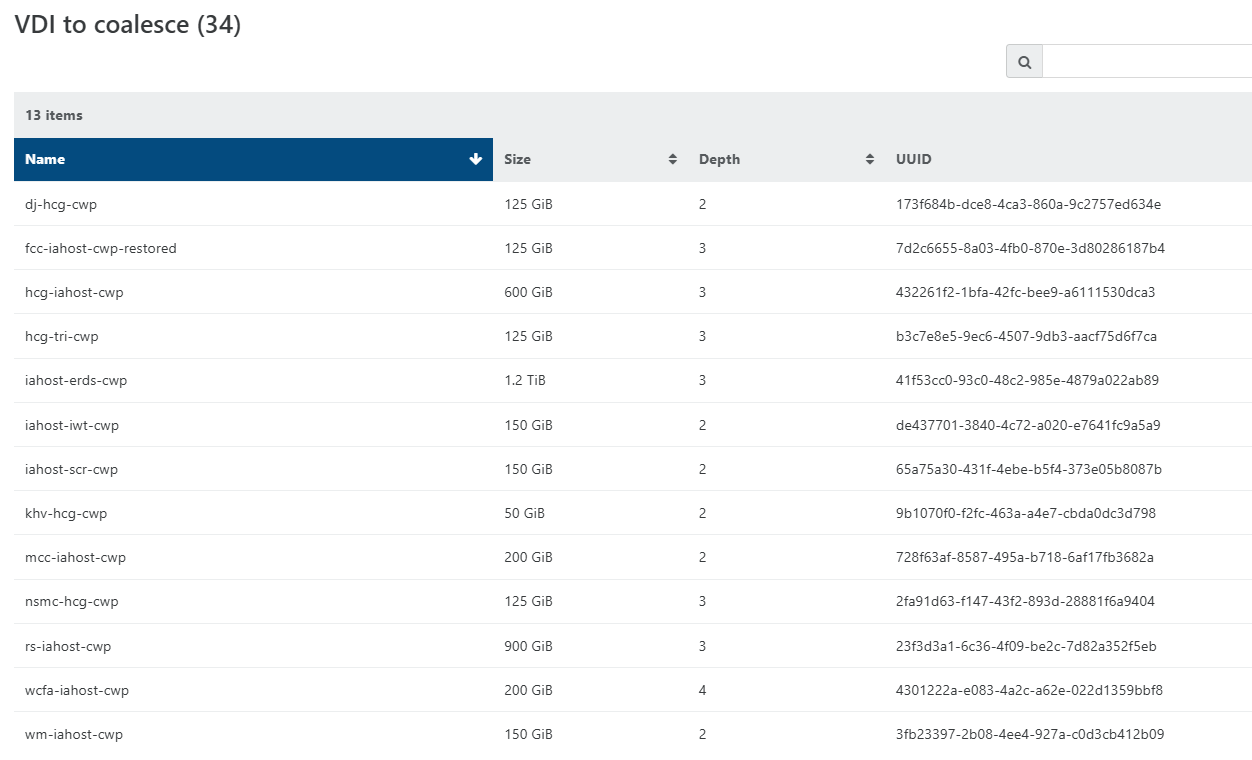Viewport: 1252px width, 760px height.
Task: Click UUID 3fb23397-2b08-4ee4-927a-c0d3cb412b09
Action: (1030, 734)
